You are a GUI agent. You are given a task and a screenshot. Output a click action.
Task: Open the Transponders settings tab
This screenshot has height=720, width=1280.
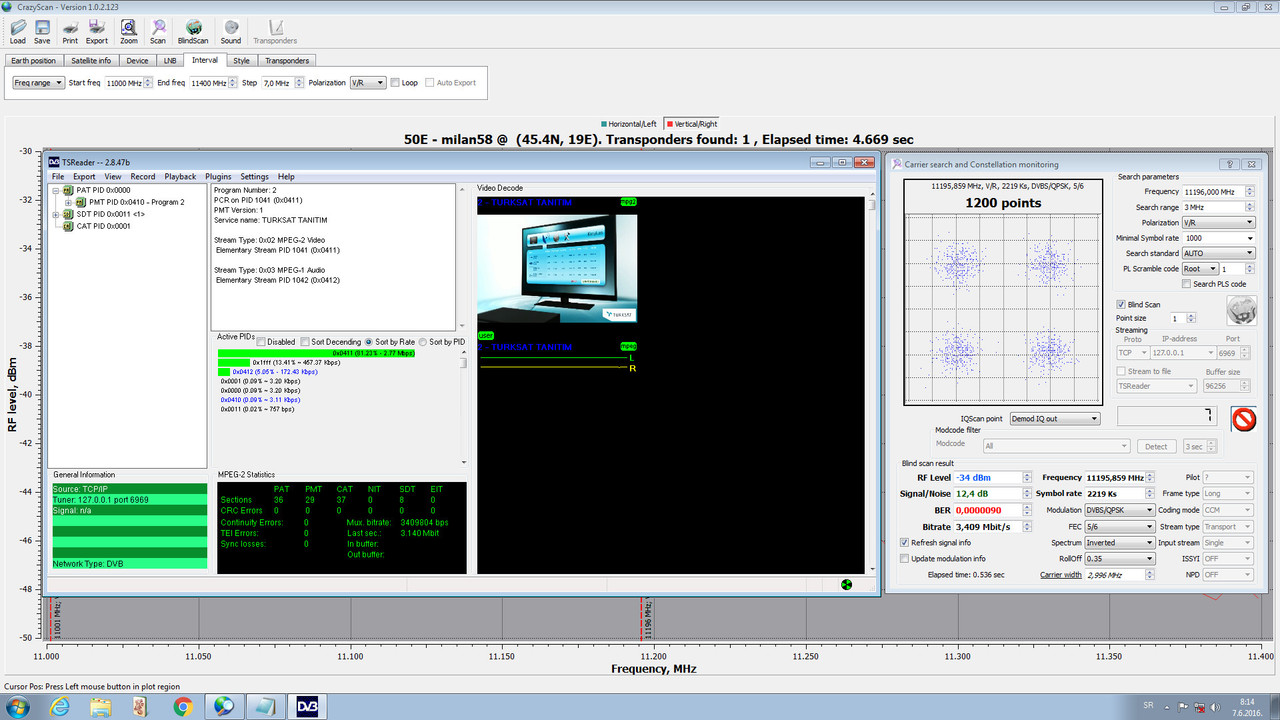[287, 61]
